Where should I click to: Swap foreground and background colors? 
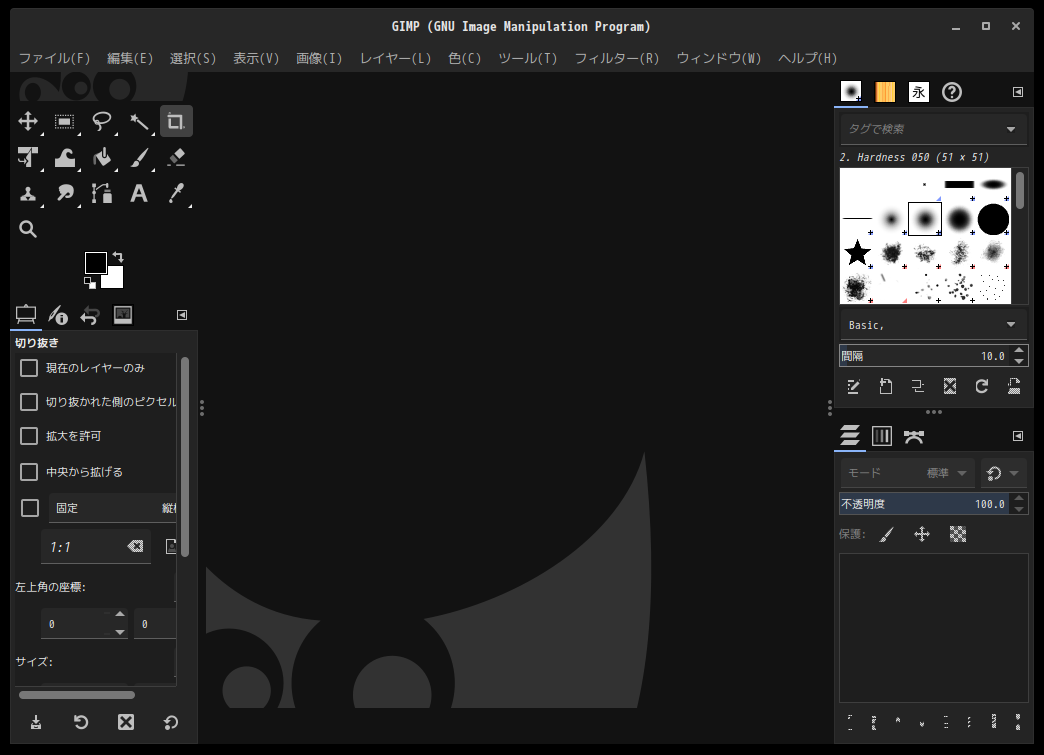coord(118,257)
